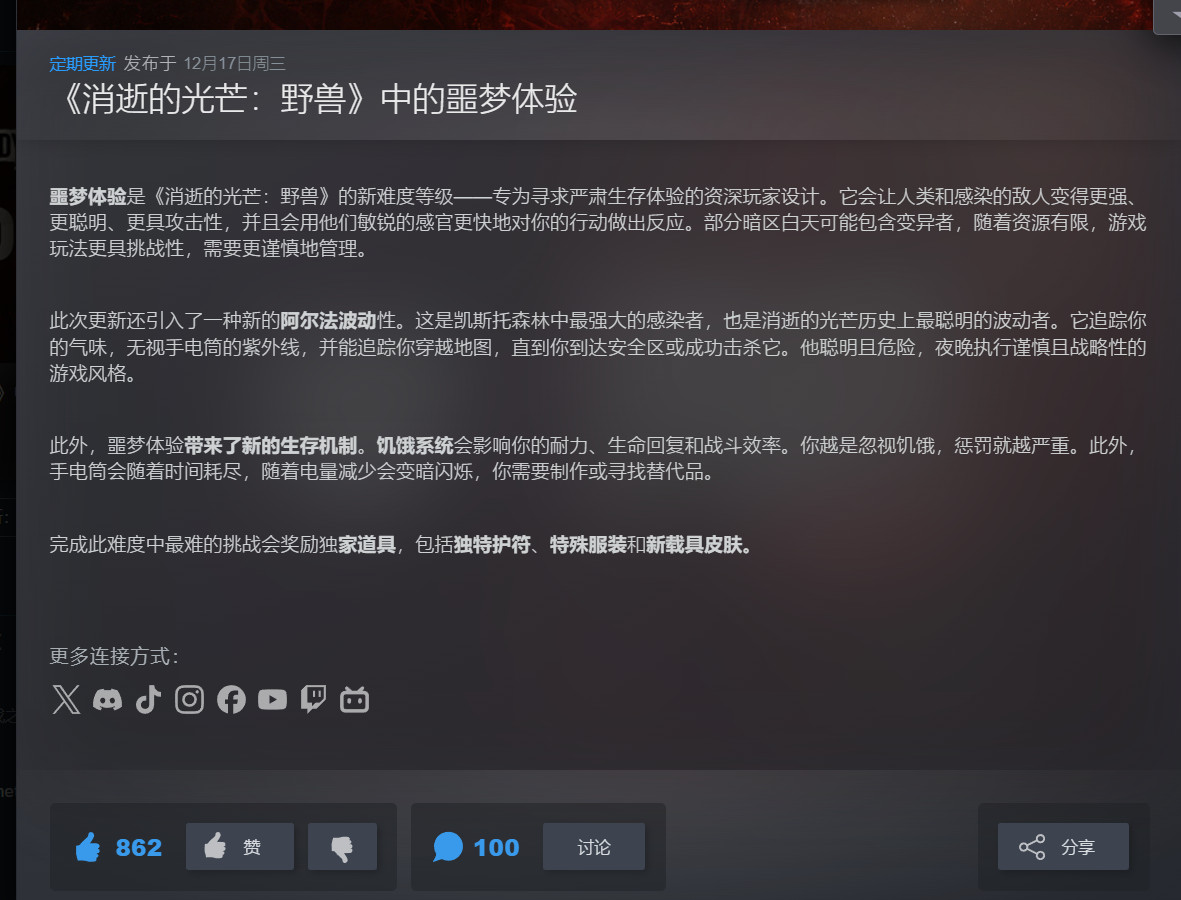Open the Instagram social link icon
This screenshot has height=900, width=1181.
pos(189,700)
